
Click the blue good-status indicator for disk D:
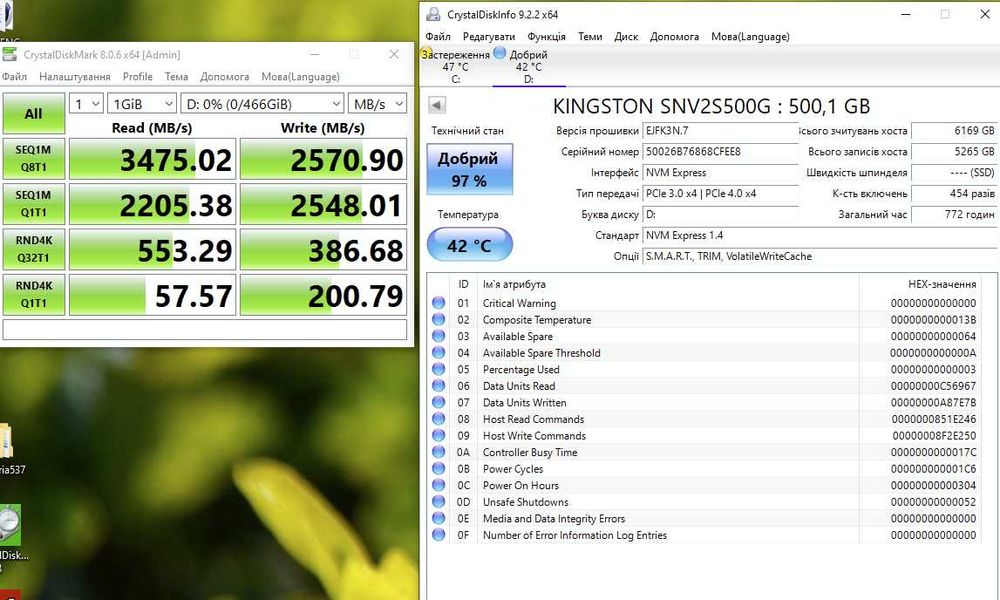(499, 52)
